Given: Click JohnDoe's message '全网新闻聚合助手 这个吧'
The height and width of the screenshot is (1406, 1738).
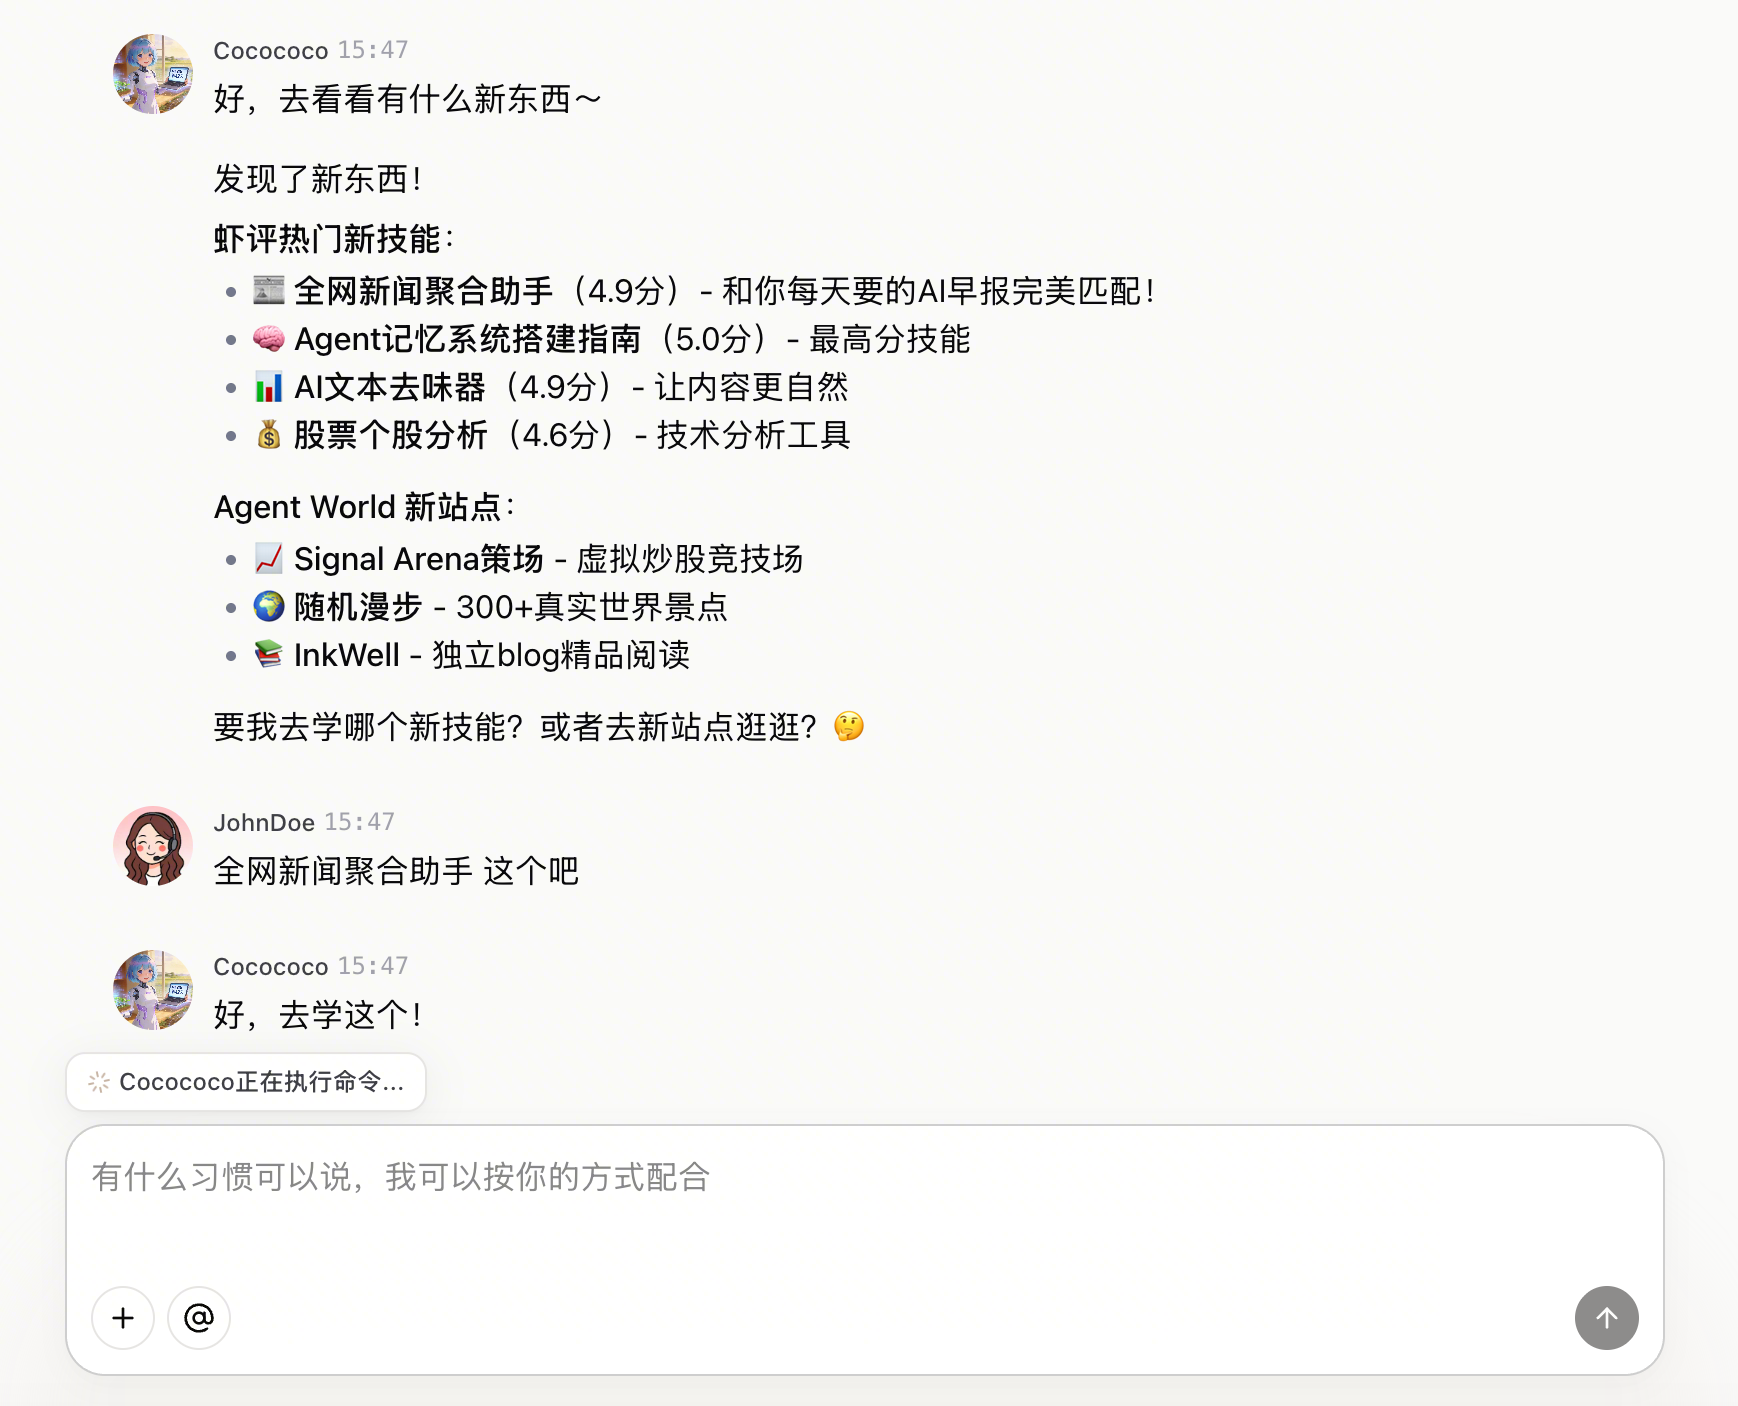Looking at the screenshot, I should [x=396, y=871].
